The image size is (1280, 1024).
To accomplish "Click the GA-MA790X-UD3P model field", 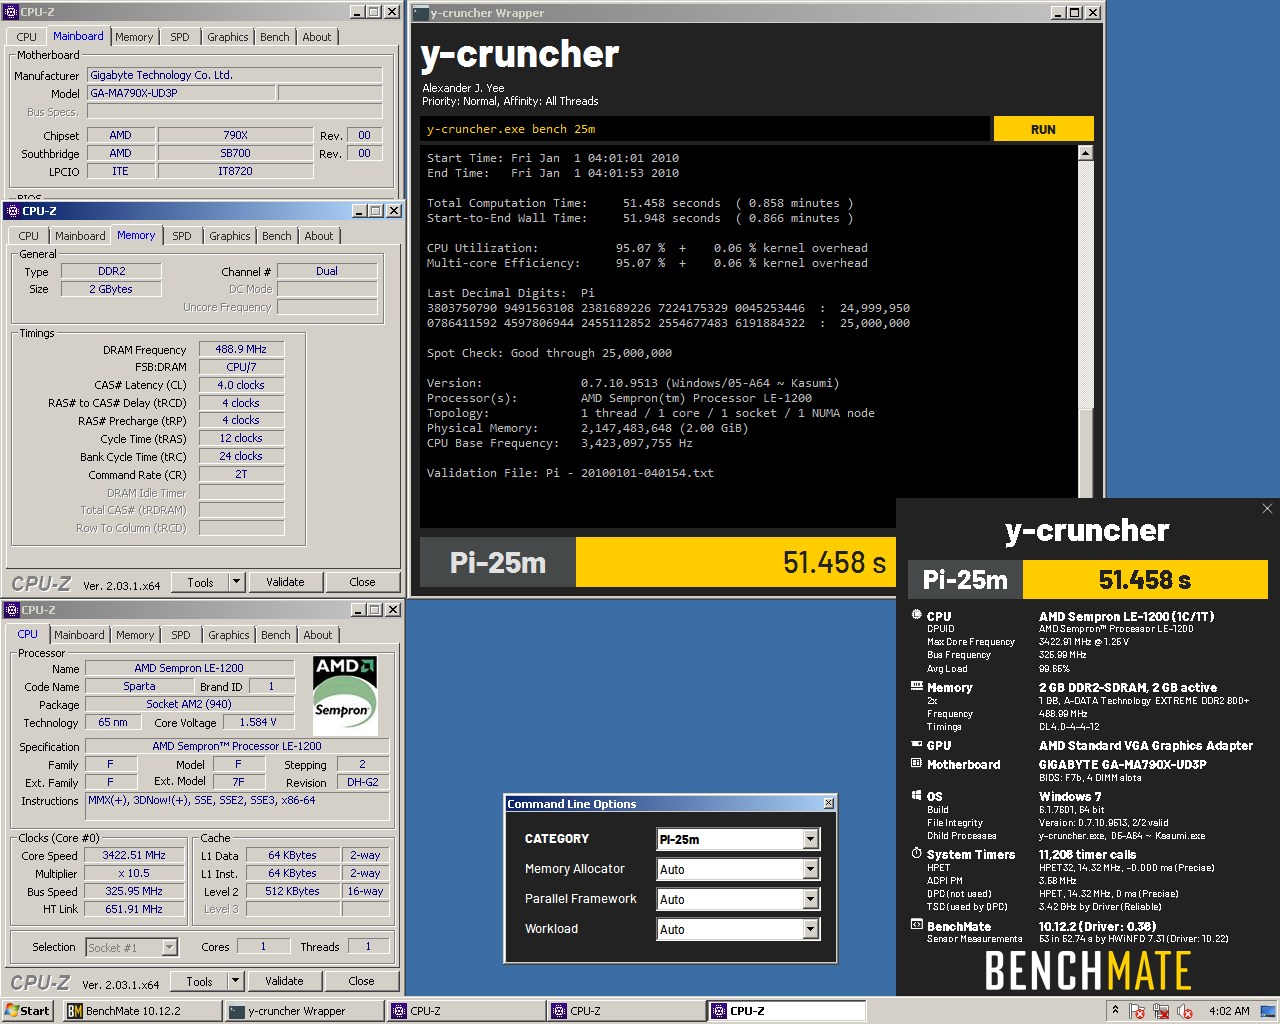I will [x=180, y=93].
